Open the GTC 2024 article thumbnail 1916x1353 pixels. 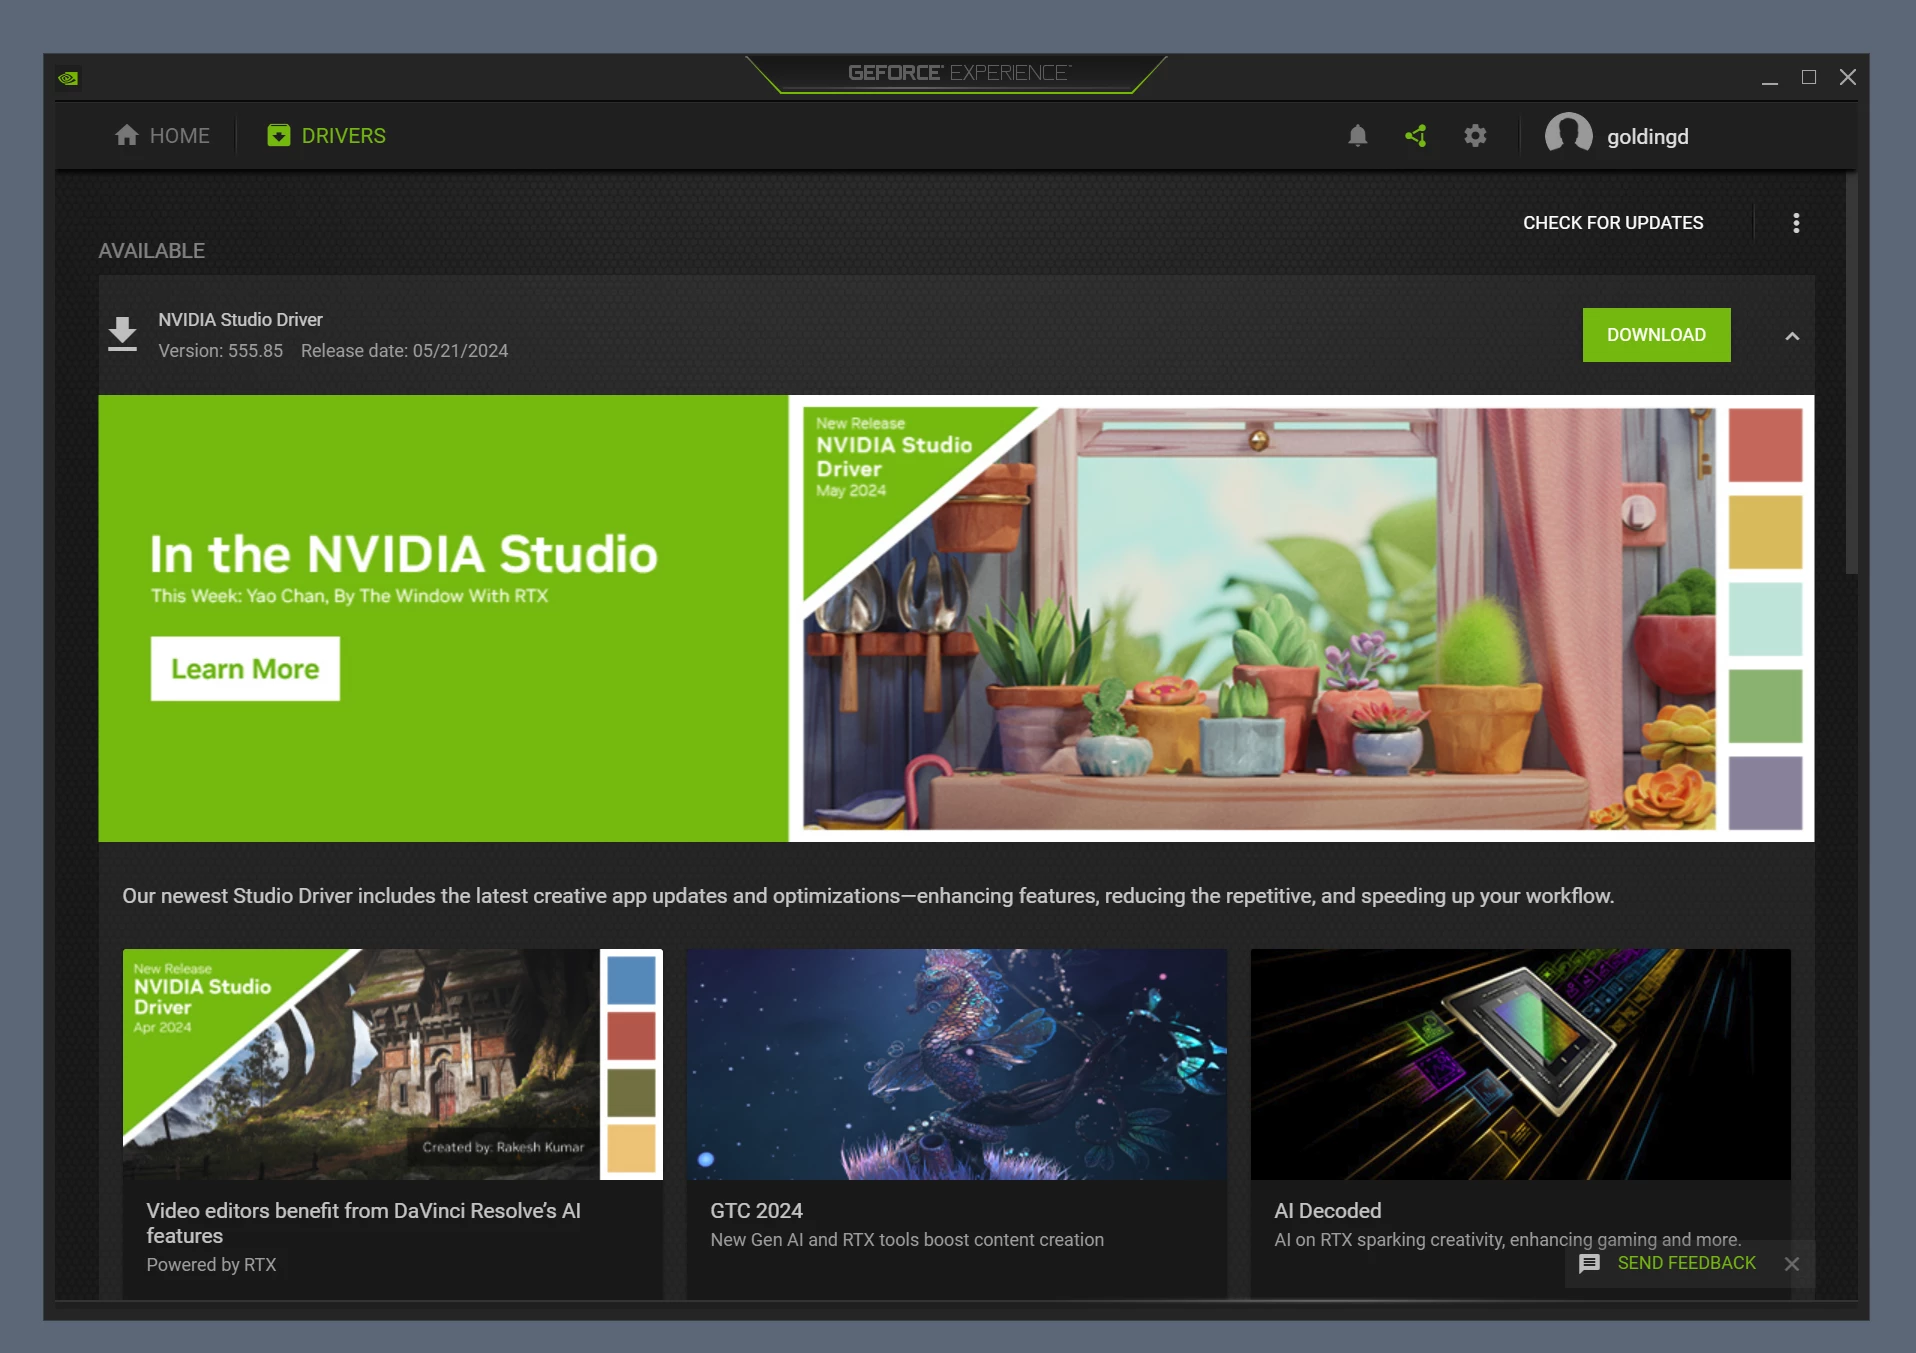pos(956,1064)
